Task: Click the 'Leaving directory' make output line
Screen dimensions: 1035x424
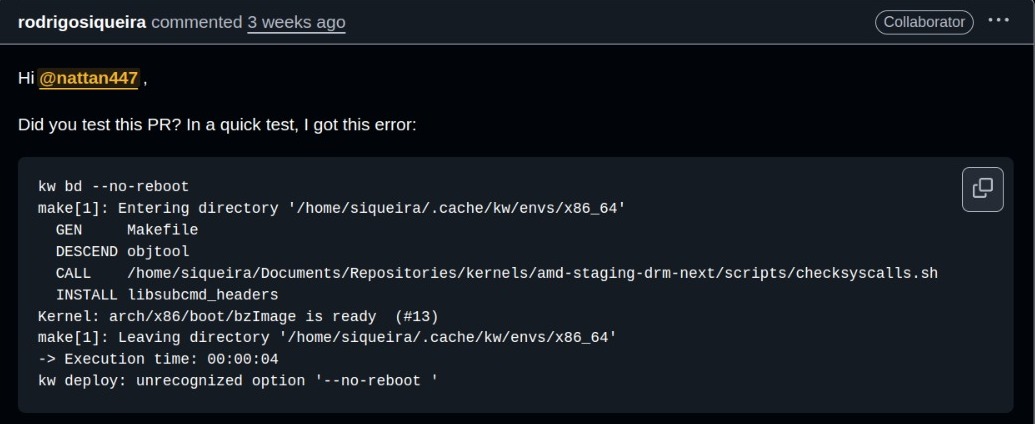Action: pyautogui.click(x=327, y=337)
